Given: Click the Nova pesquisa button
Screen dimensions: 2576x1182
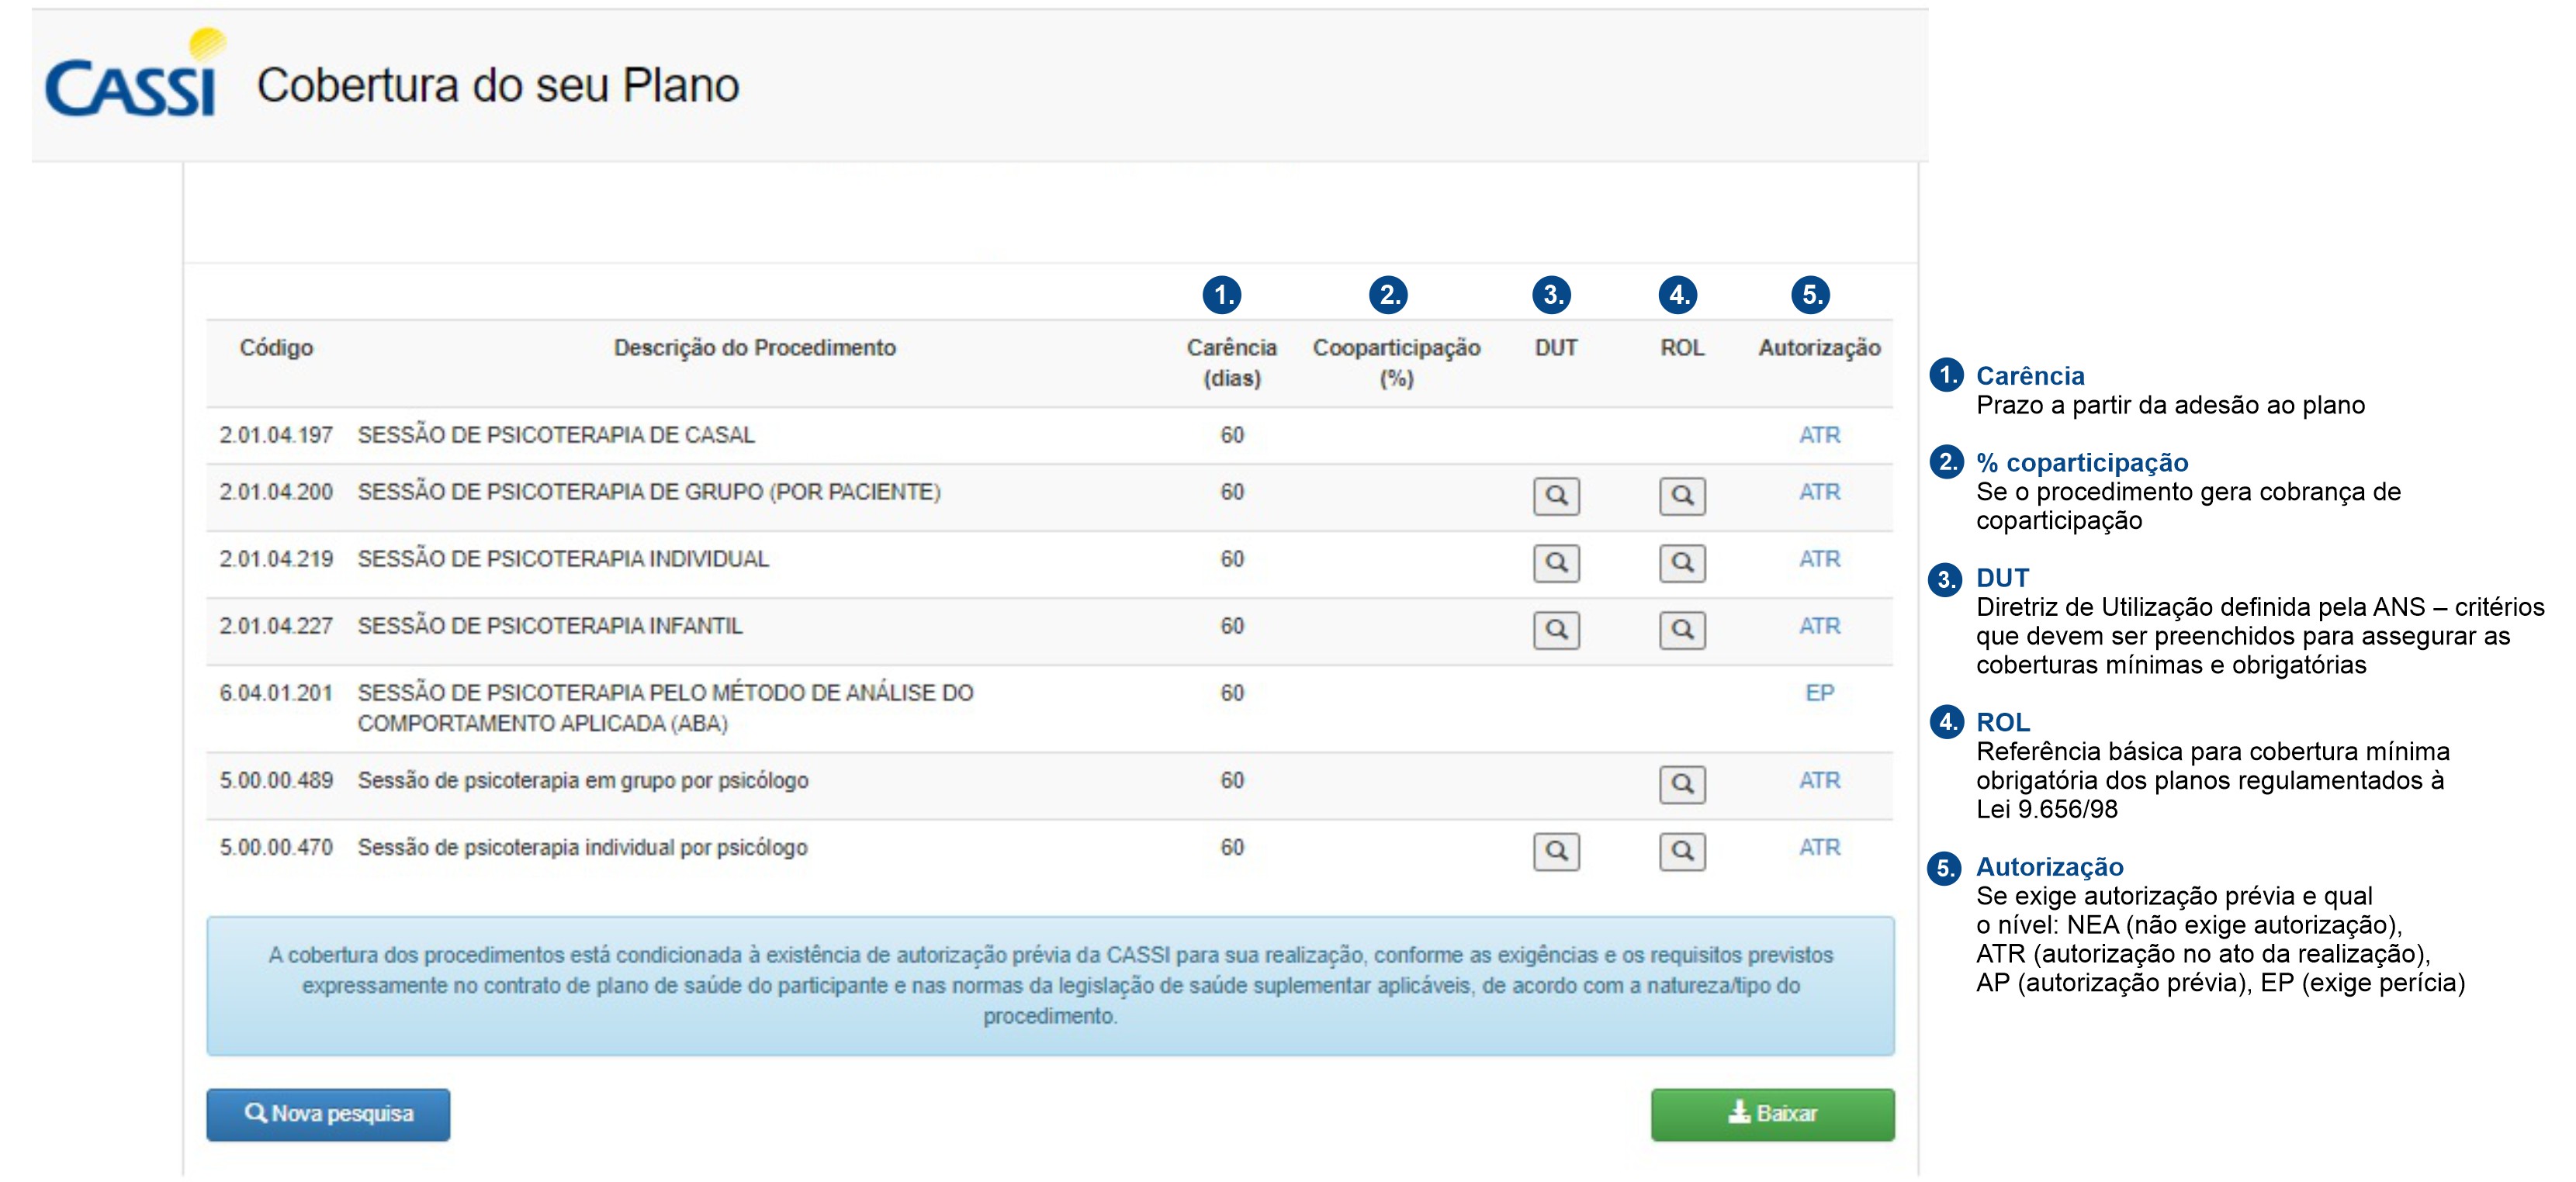Looking at the screenshot, I should tap(328, 1114).
